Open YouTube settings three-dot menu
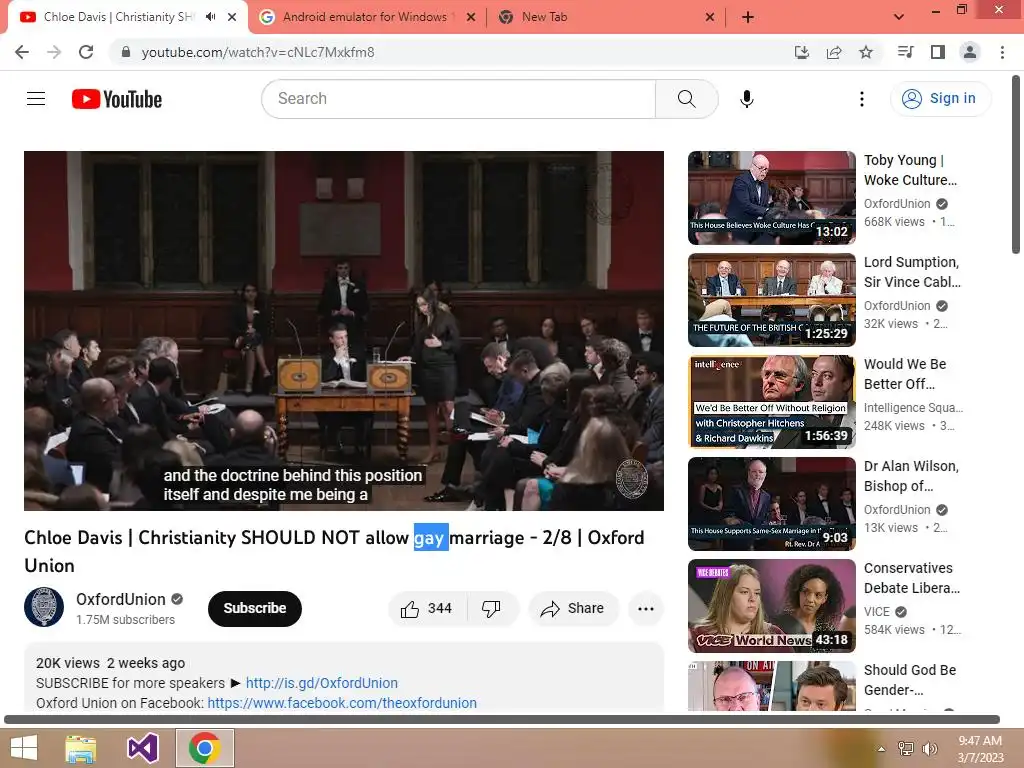The width and height of the screenshot is (1024, 768). 861,99
